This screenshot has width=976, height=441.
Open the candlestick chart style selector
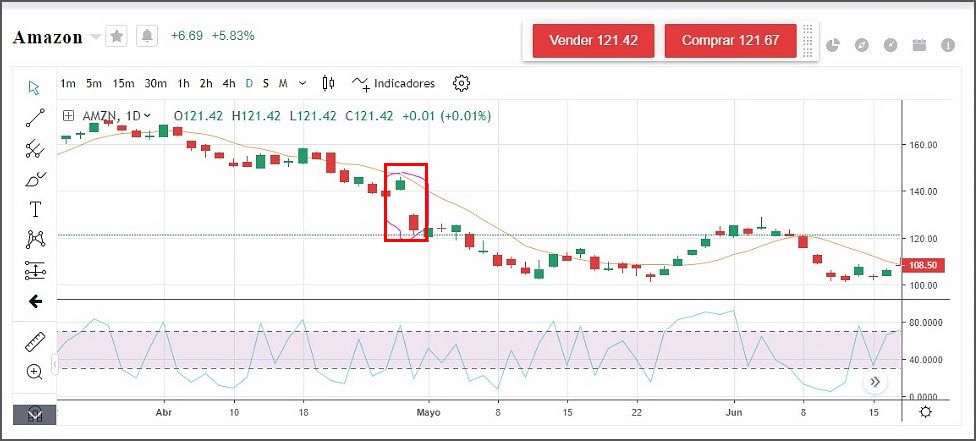point(329,83)
